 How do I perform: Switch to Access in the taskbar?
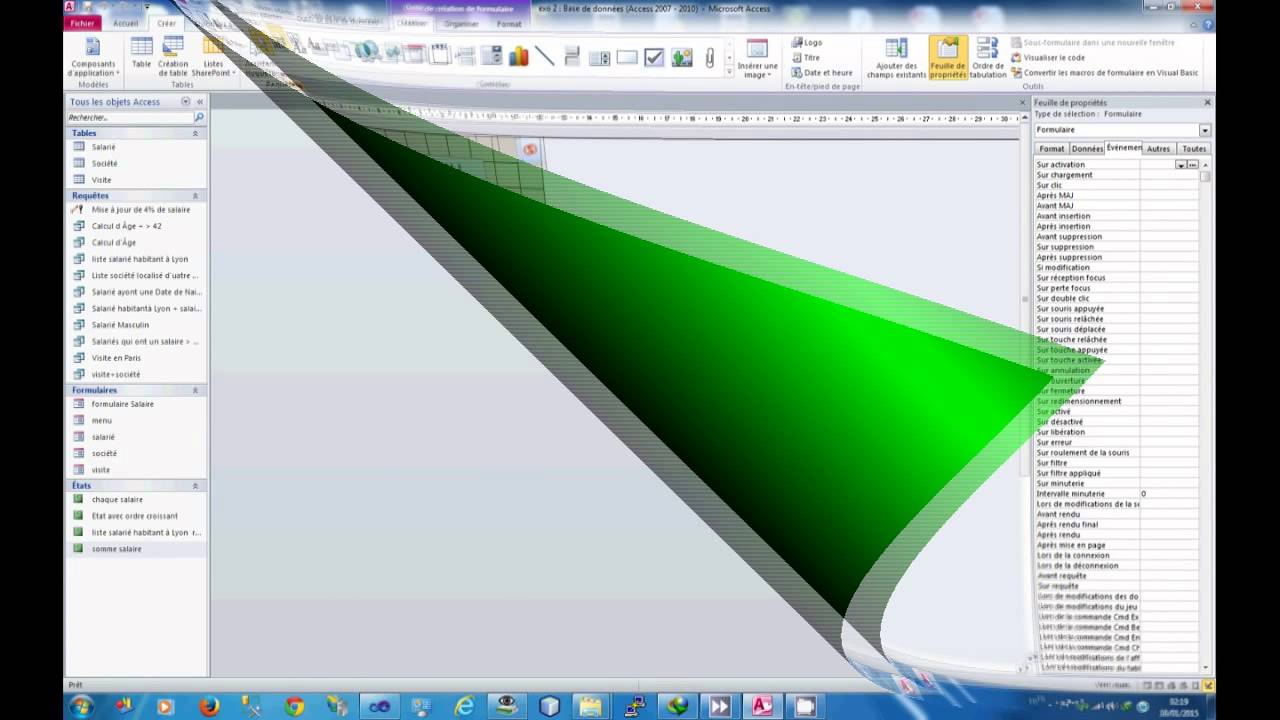point(762,706)
